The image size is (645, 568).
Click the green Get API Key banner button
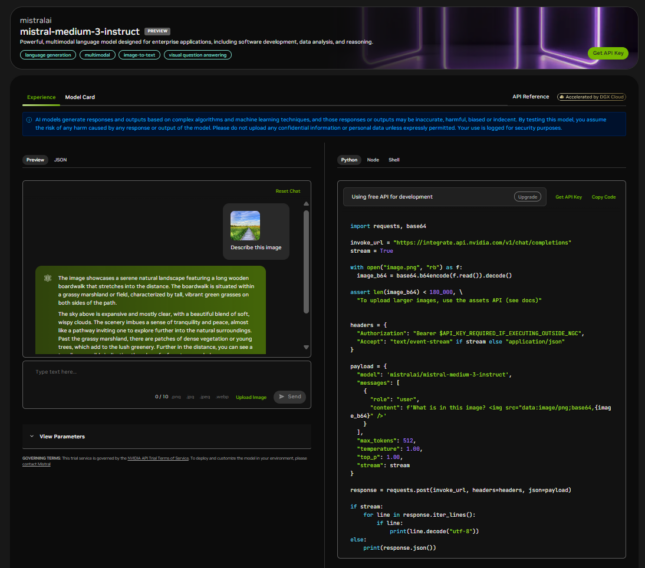[607, 53]
